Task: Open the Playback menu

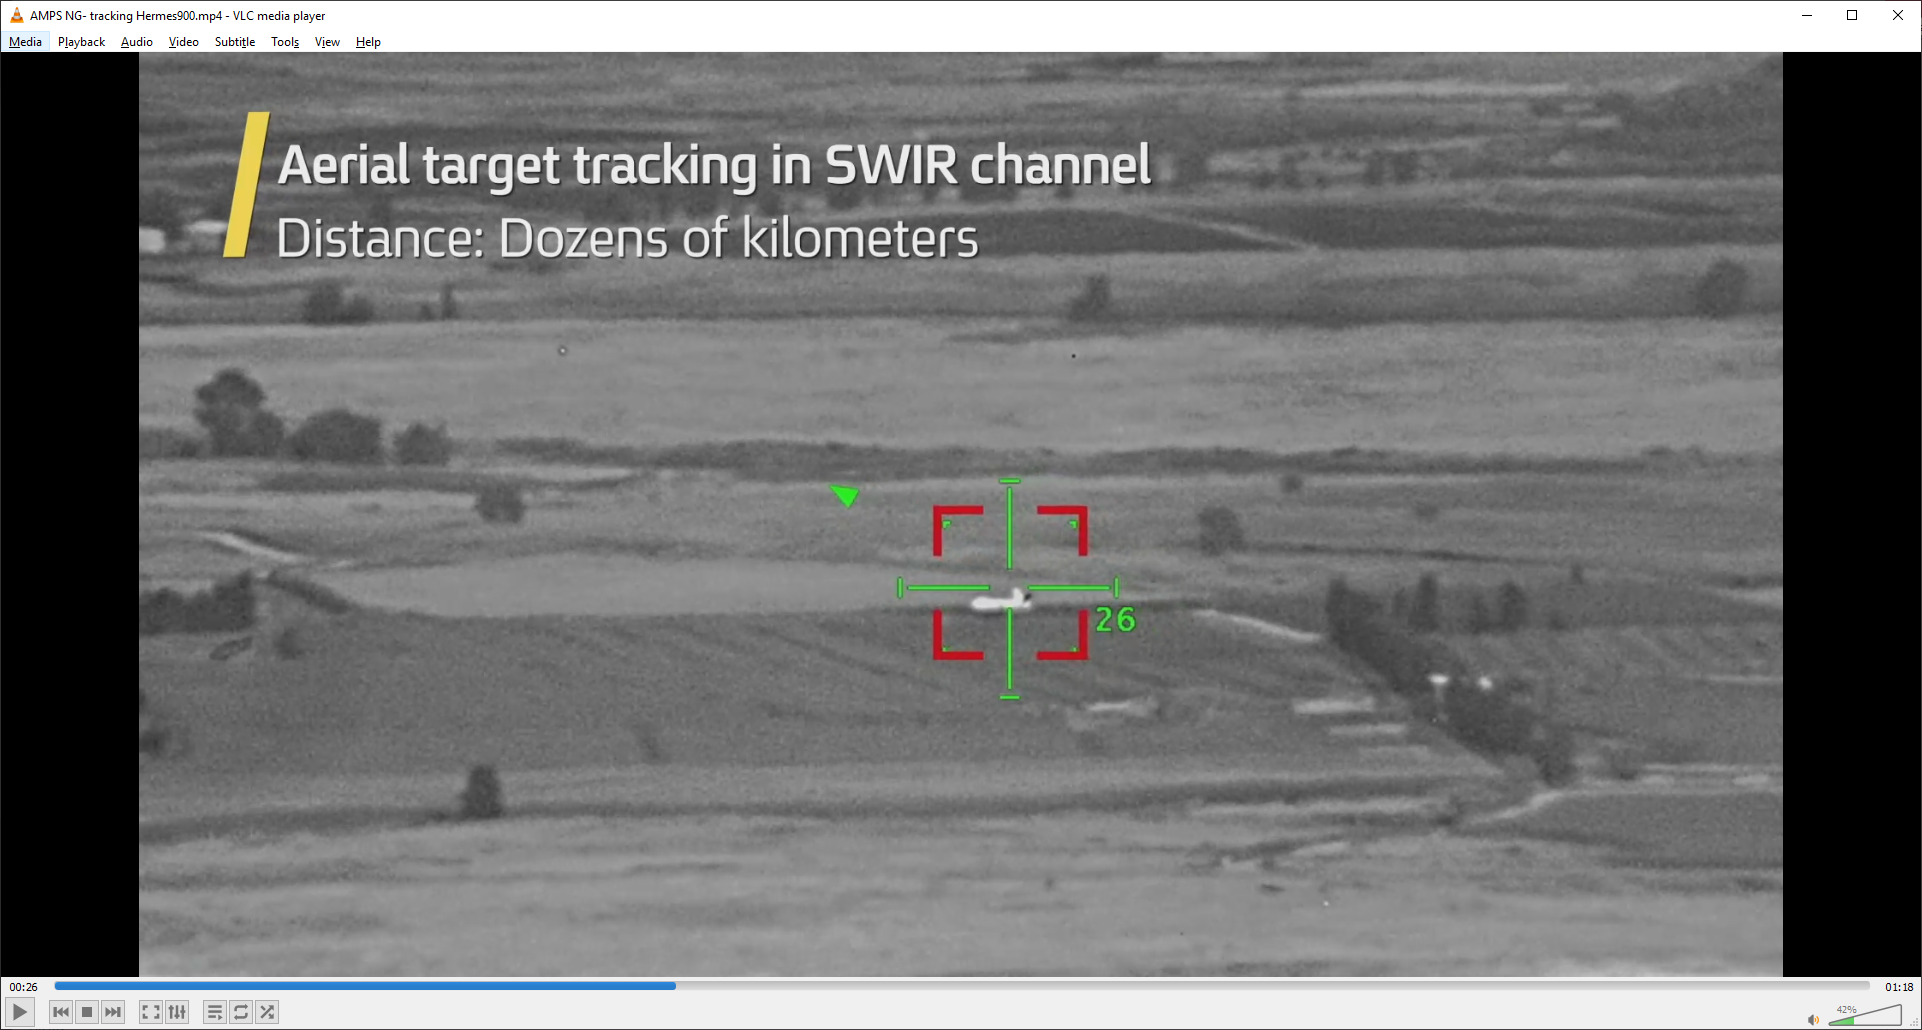Action: (x=81, y=42)
